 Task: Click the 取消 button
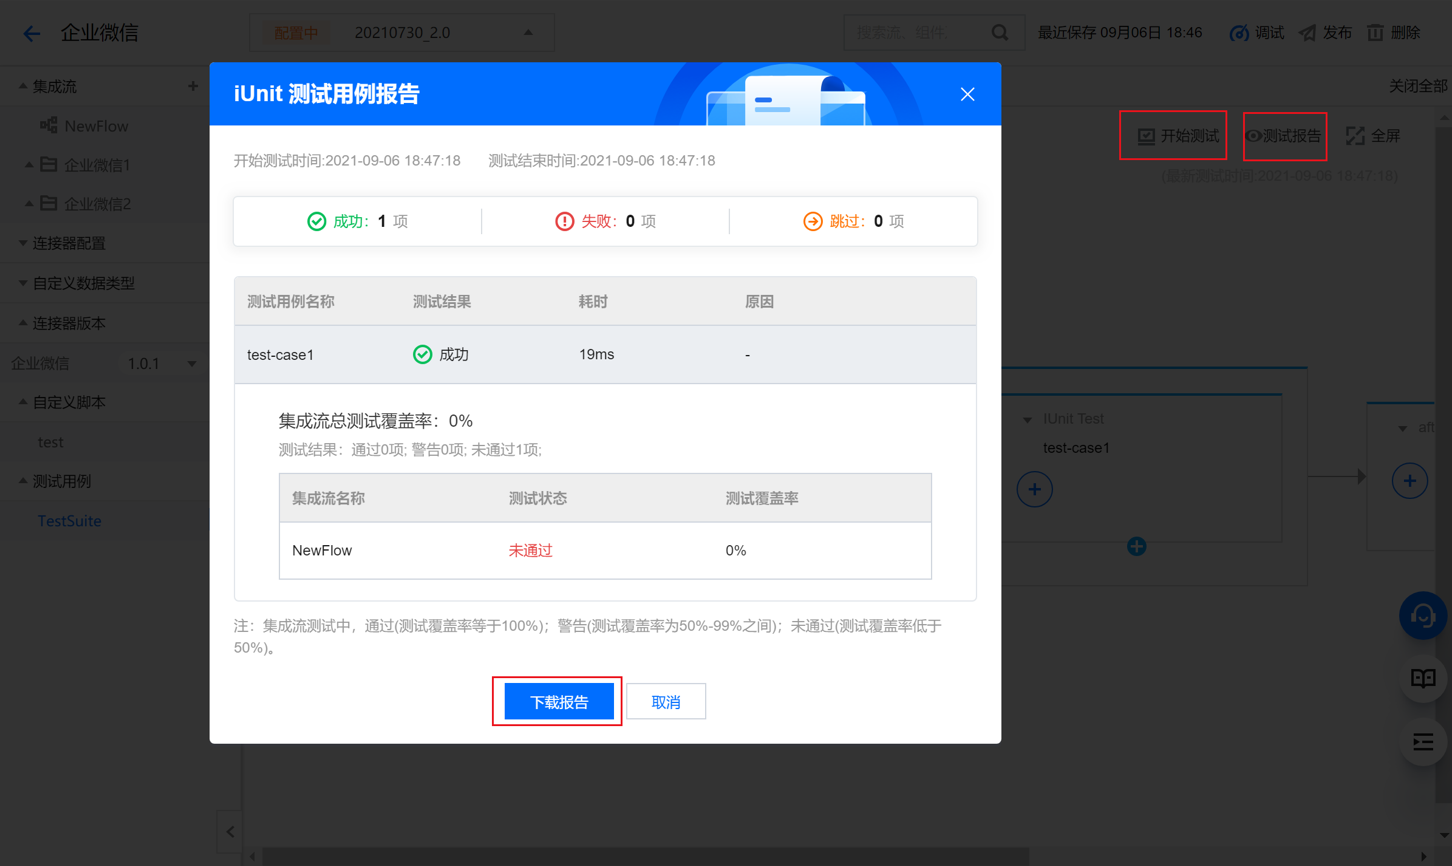(x=666, y=702)
